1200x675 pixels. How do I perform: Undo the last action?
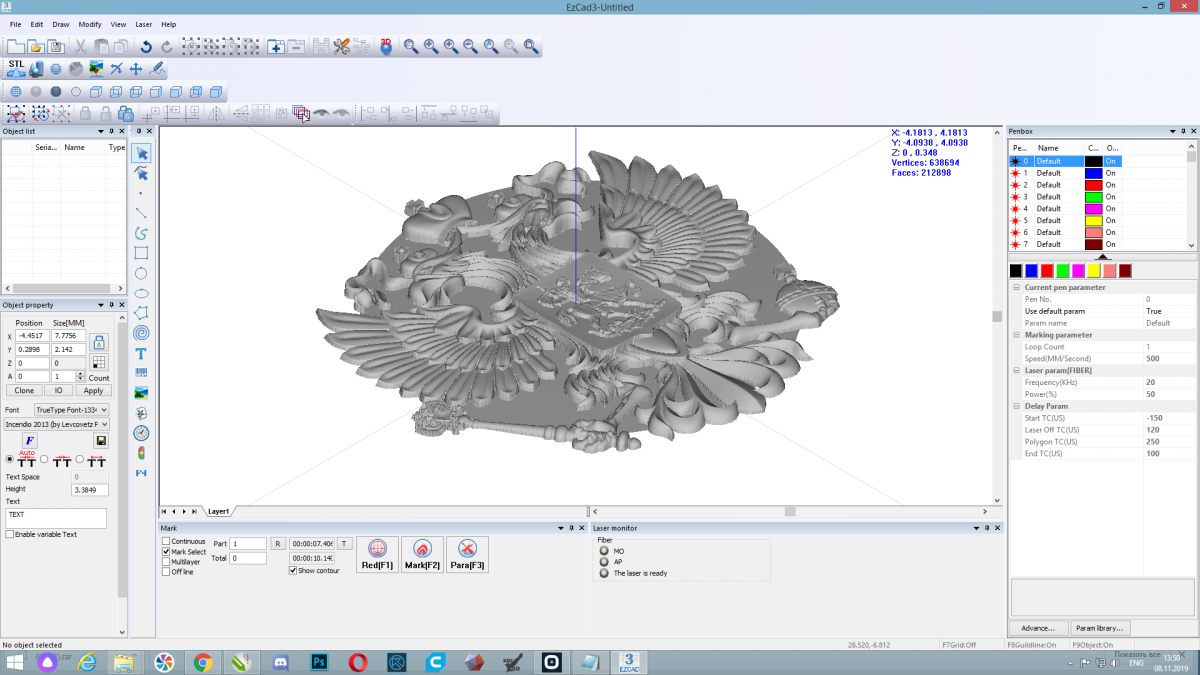146,46
